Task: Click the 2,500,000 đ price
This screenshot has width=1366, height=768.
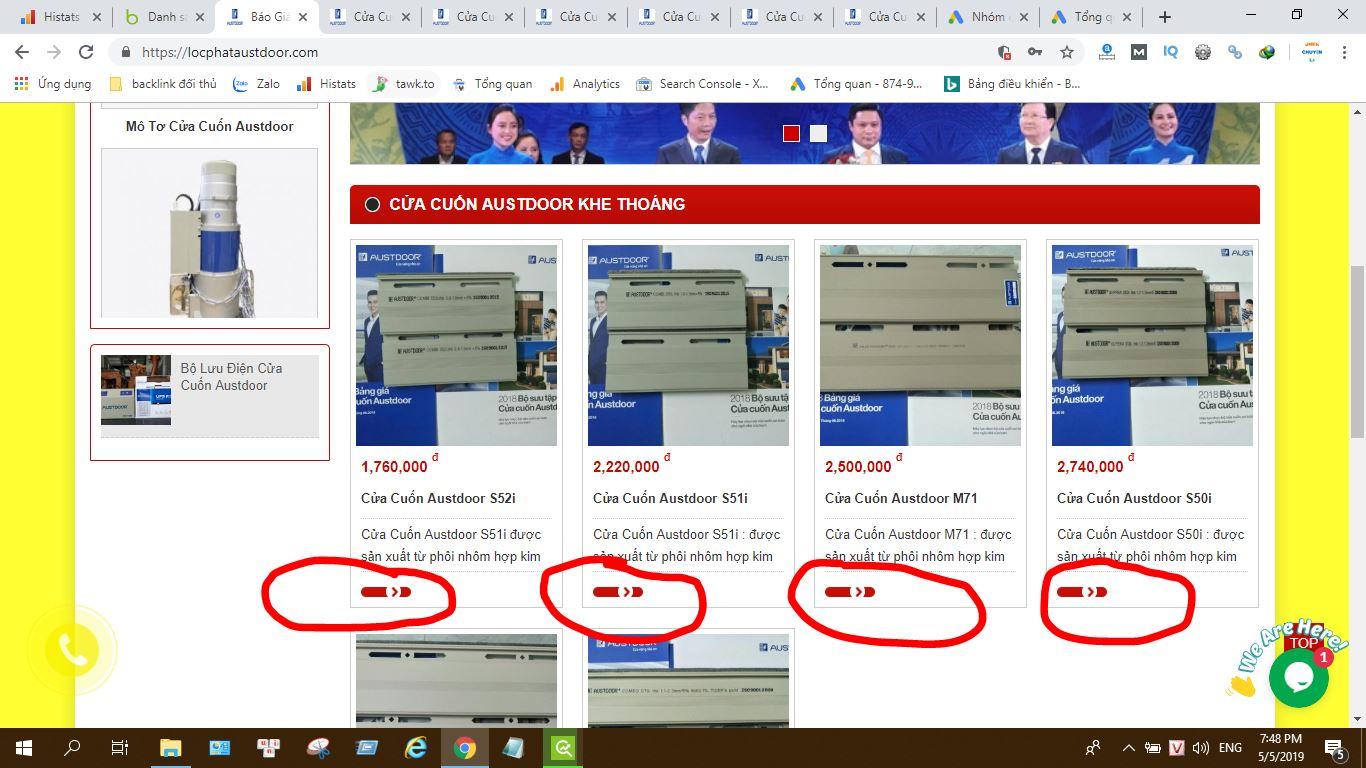Action: (x=864, y=465)
